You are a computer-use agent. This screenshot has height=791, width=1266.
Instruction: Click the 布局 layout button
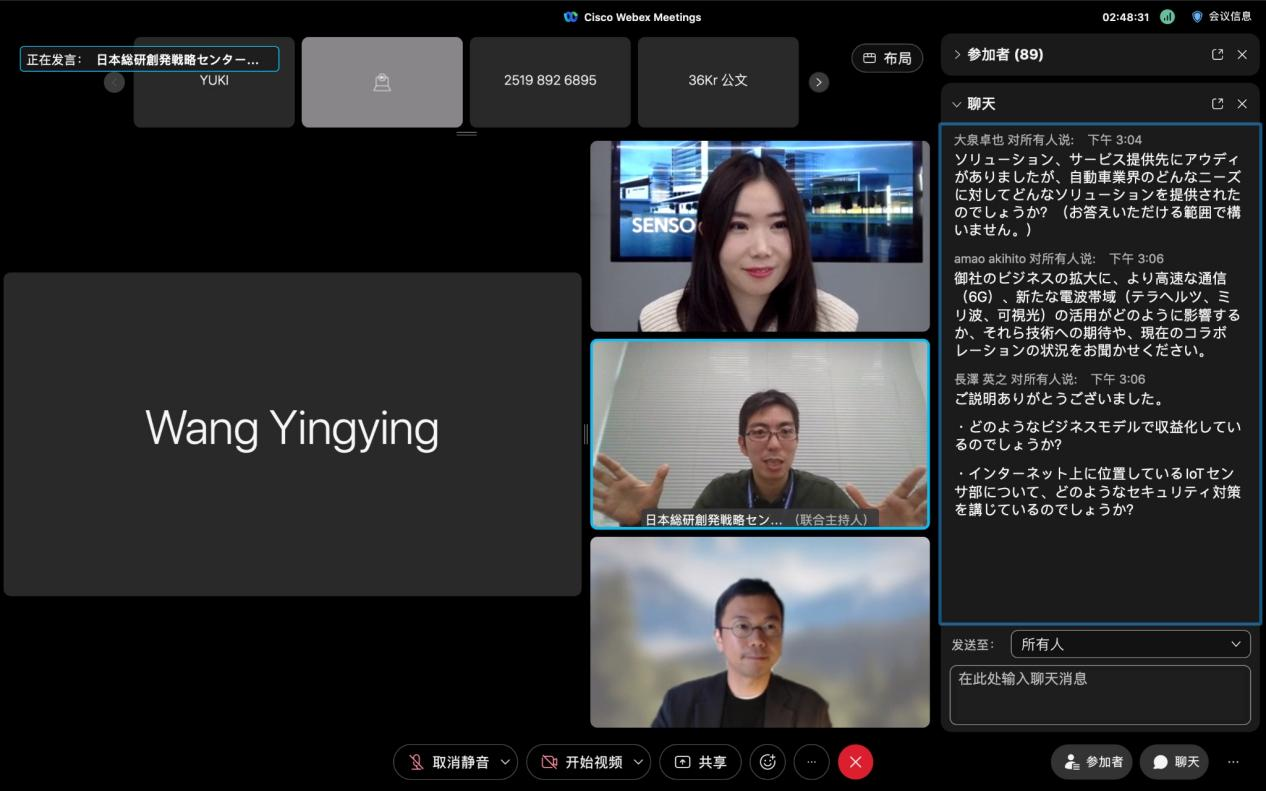click(887, 58)
